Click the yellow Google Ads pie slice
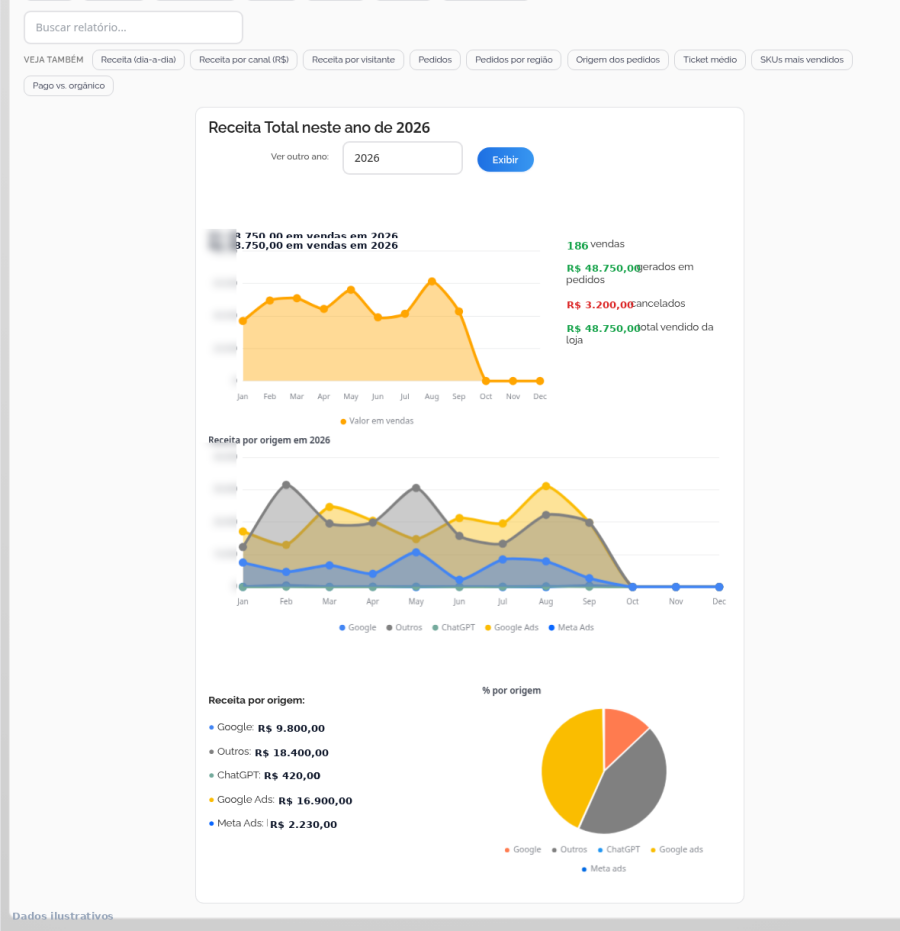 [570, 766]
